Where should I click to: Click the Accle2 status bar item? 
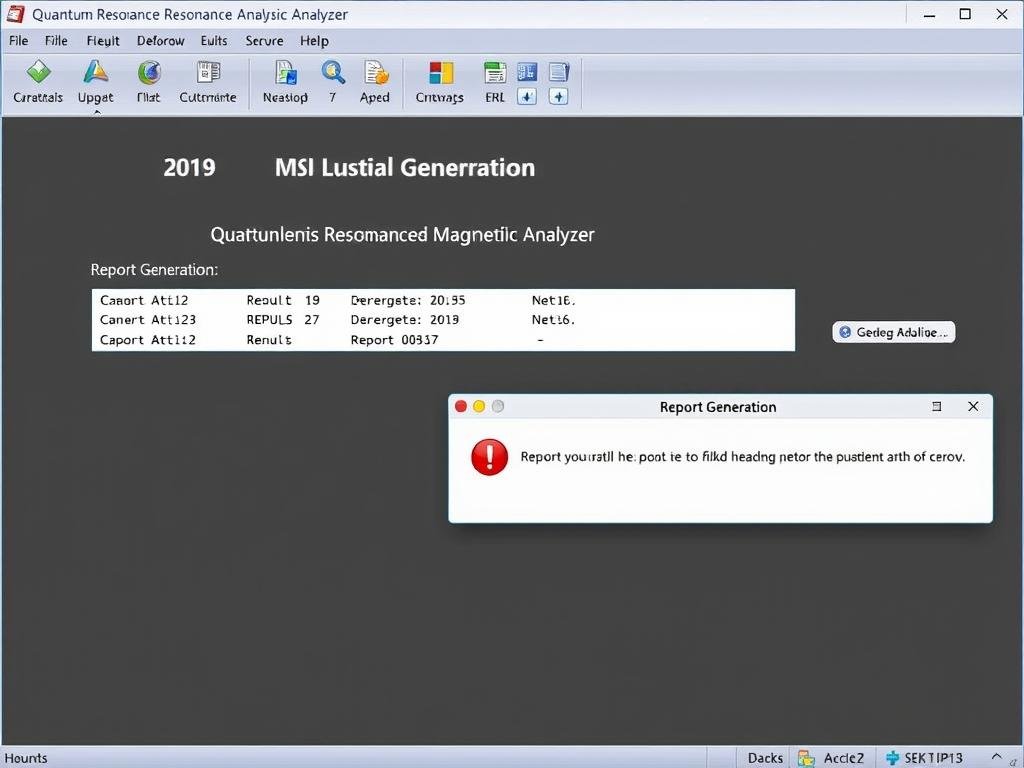(x=833, y=758)
